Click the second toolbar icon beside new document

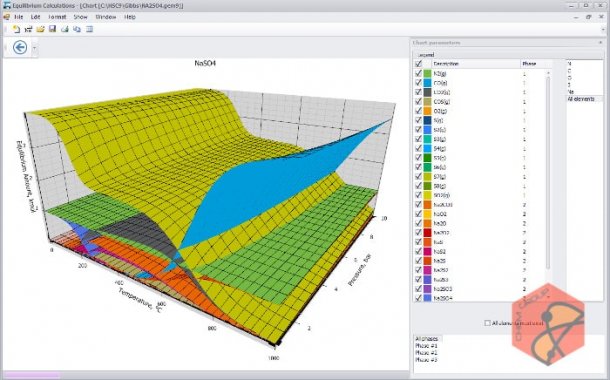coord(28,29)
